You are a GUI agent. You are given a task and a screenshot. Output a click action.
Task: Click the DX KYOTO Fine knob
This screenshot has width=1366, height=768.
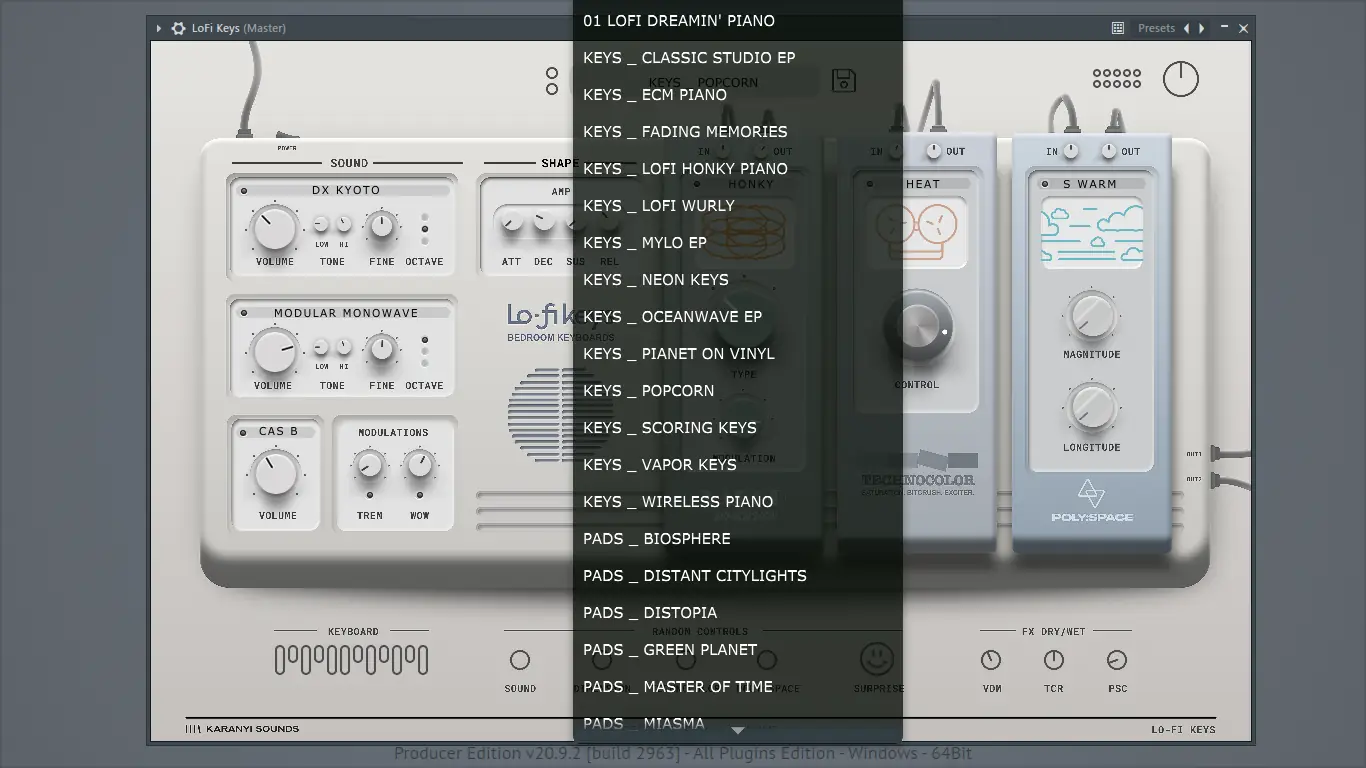382,227
